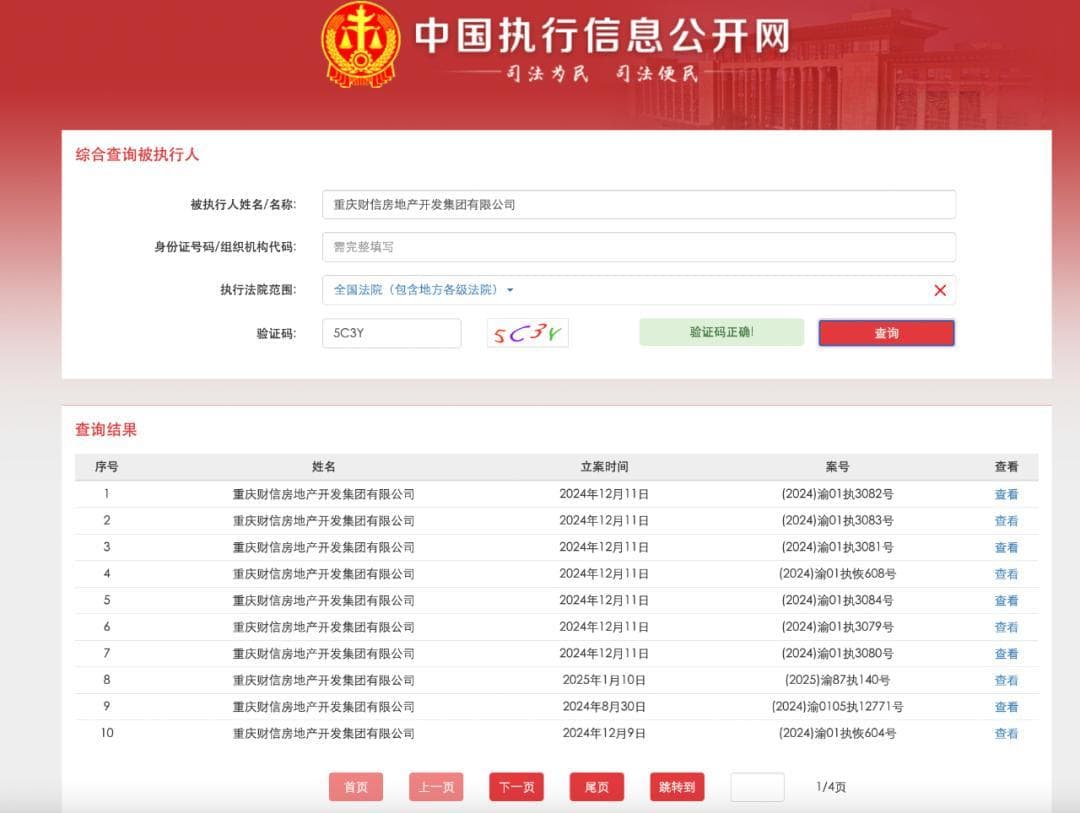Viewport: 1080px width, 813px height.
Task: Focus the page number jump input box
Action: coord(757,787)
